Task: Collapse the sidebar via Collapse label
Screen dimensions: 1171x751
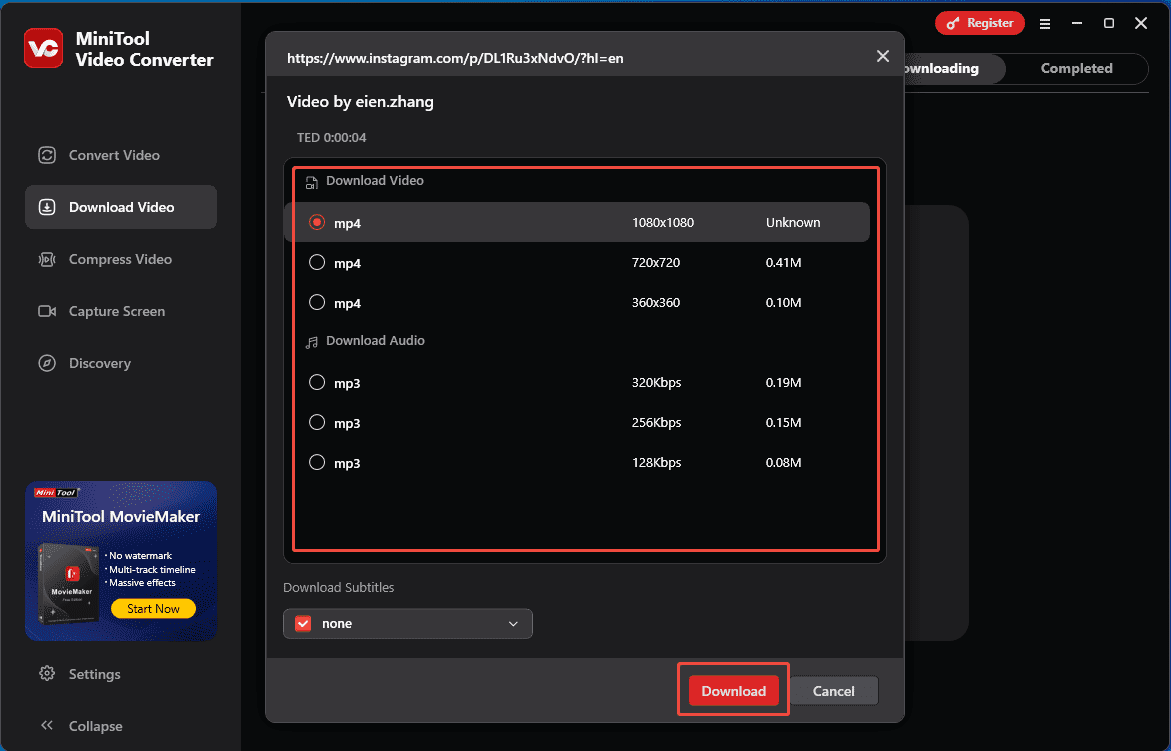Action: click(96, 726)
